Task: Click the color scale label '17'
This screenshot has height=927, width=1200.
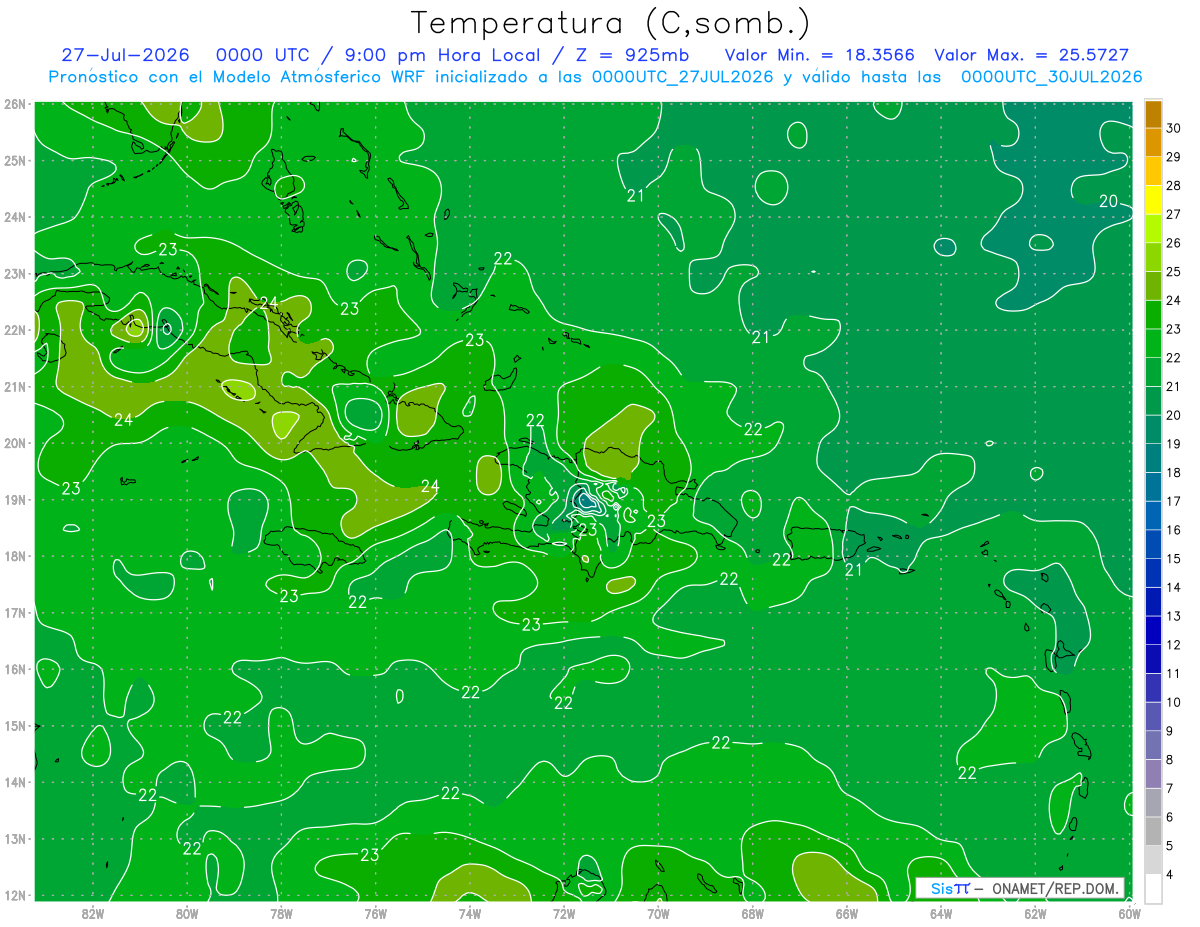Action: coord(1173,501)
